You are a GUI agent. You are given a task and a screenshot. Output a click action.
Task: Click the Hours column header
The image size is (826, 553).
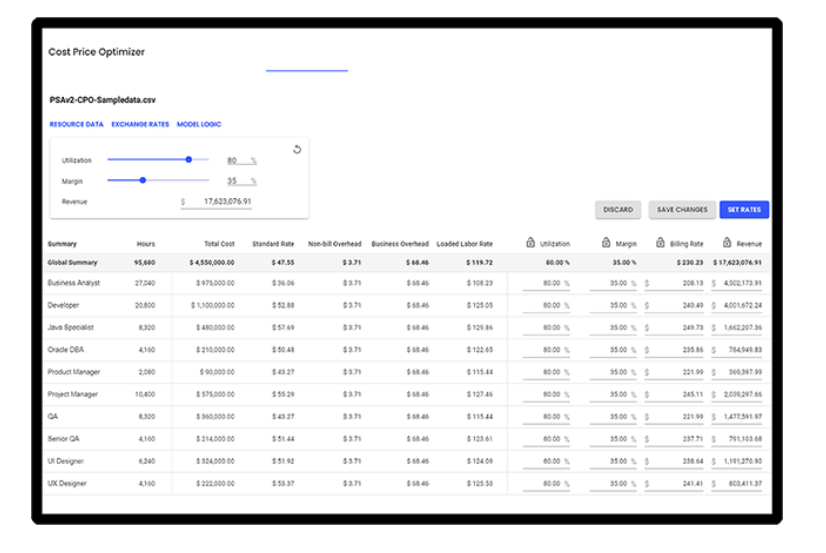[x=146, y=244]
